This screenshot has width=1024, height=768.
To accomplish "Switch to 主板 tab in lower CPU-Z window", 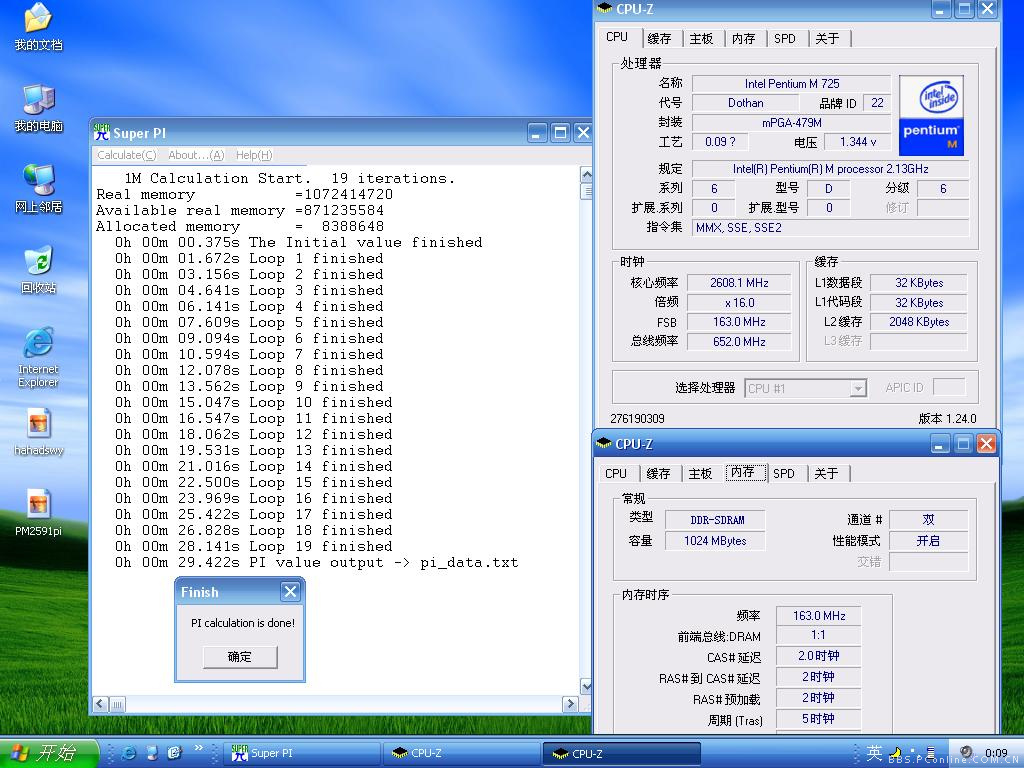I will coord(700,473).
